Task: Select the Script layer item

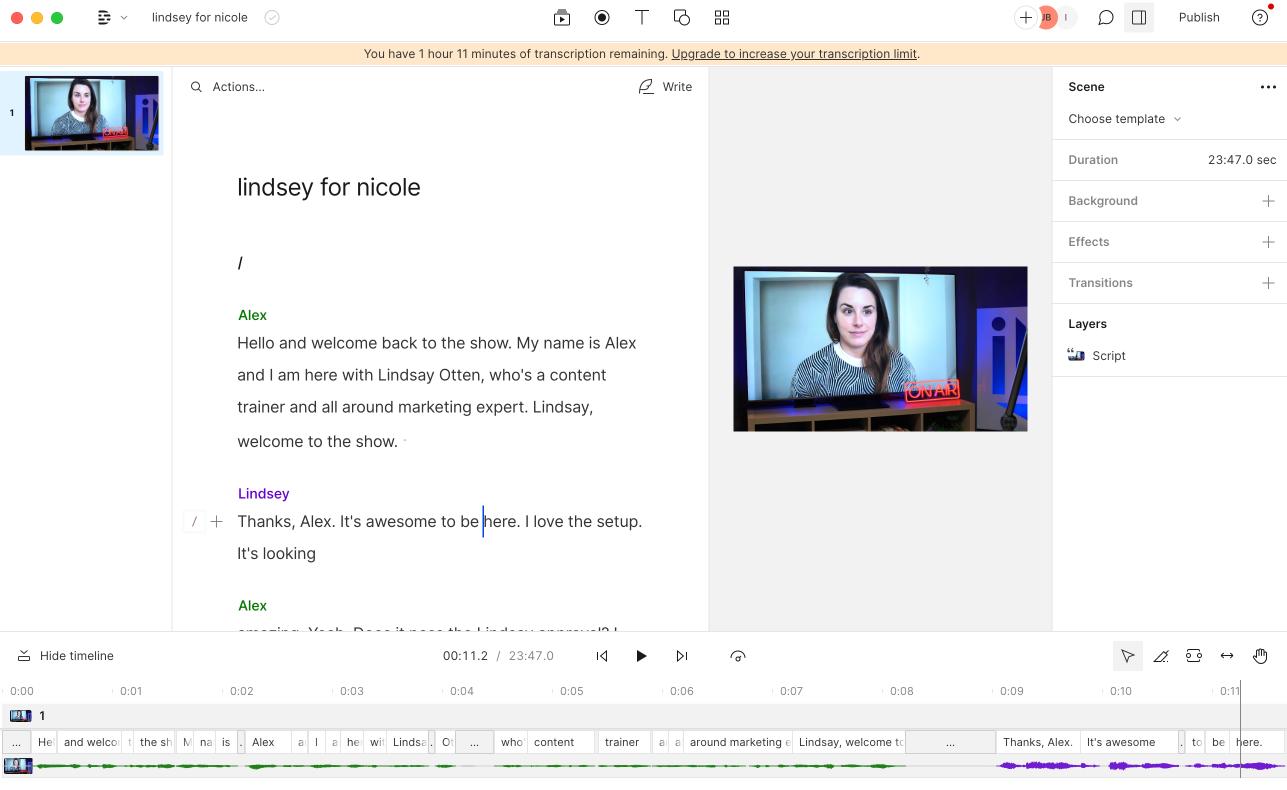Action: pyautogui.click(x=1108, y=356)
